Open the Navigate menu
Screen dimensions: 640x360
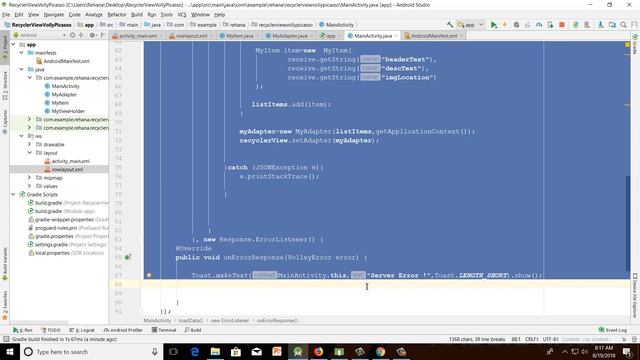pos(53,14)
